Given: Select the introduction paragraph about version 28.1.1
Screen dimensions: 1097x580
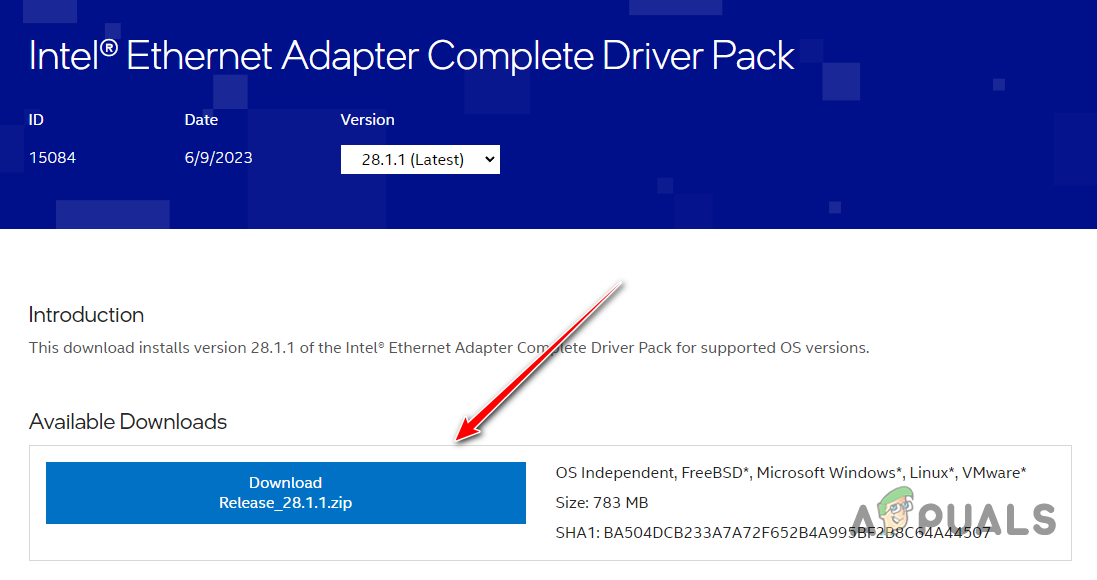Looking at the screenshot, I should click(x=448, y=347).
